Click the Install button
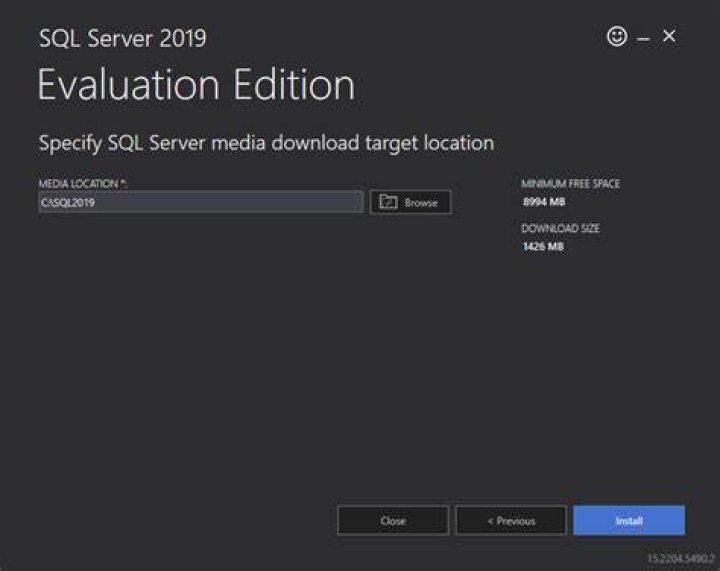 click(629, 521)
